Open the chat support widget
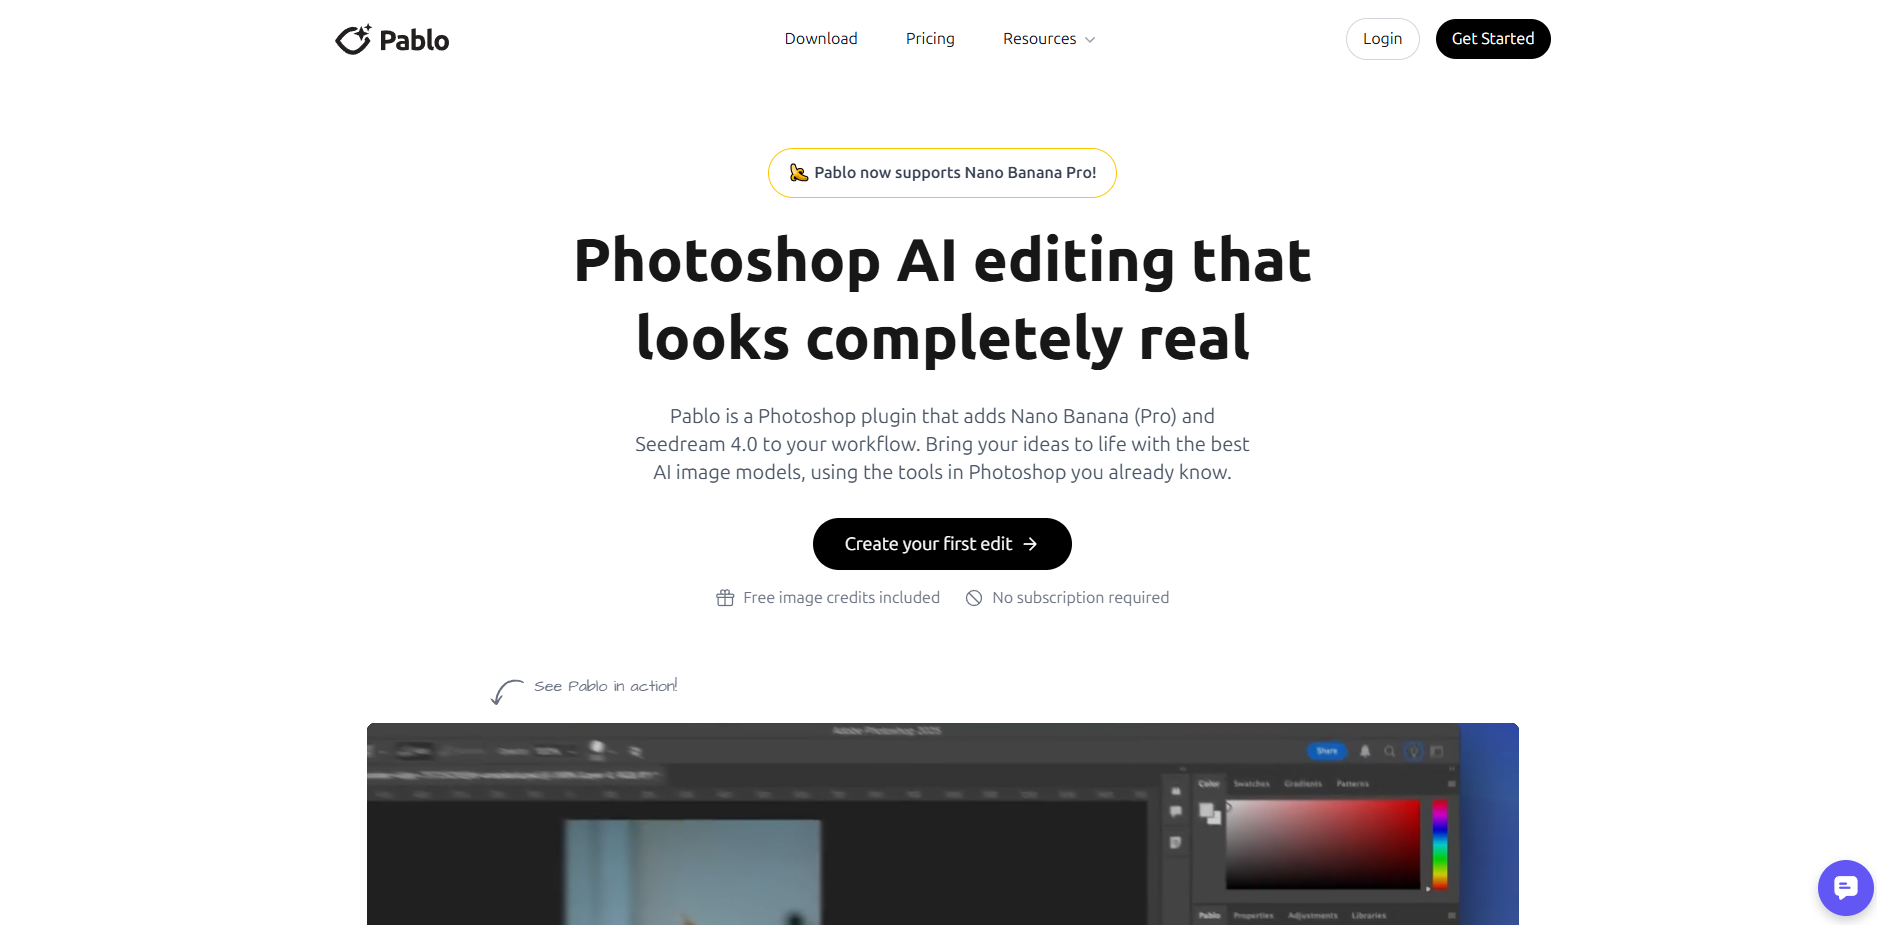This screenshot has height=925, width=1877. point(1845,887)
